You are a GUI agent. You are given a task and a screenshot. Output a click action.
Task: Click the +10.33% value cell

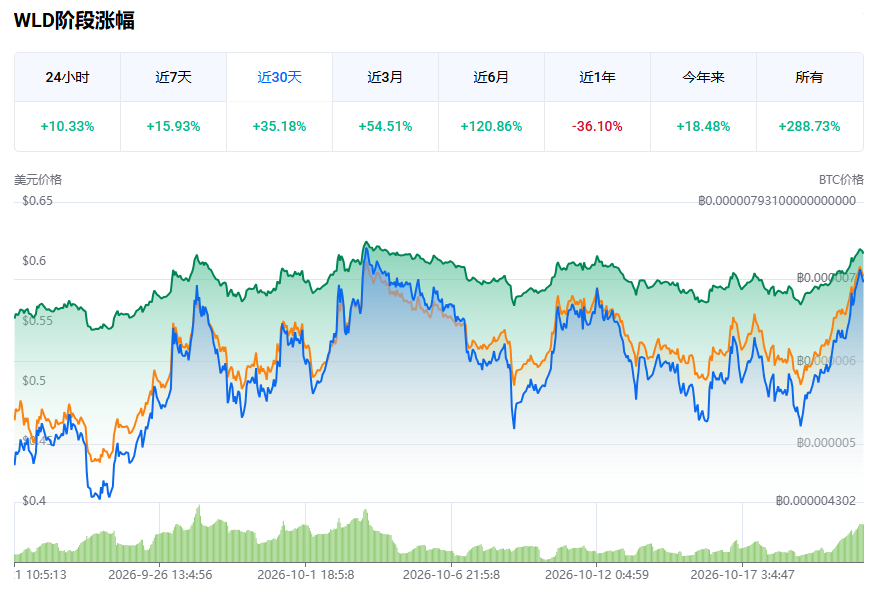(67, 126)
